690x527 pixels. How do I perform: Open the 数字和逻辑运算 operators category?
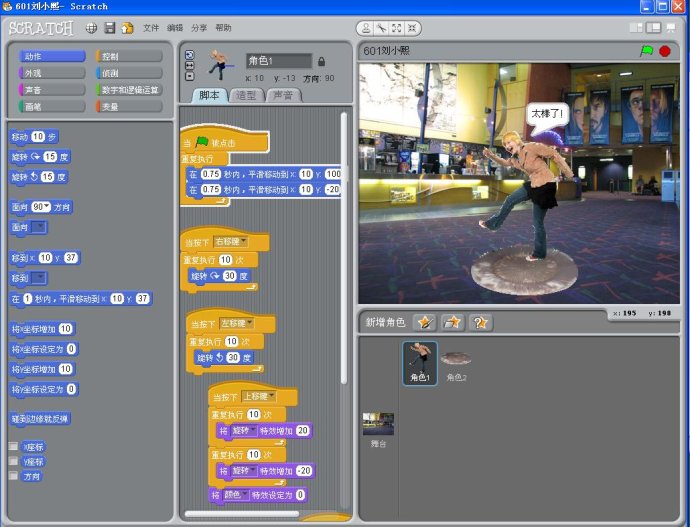(x=129, y=90)
